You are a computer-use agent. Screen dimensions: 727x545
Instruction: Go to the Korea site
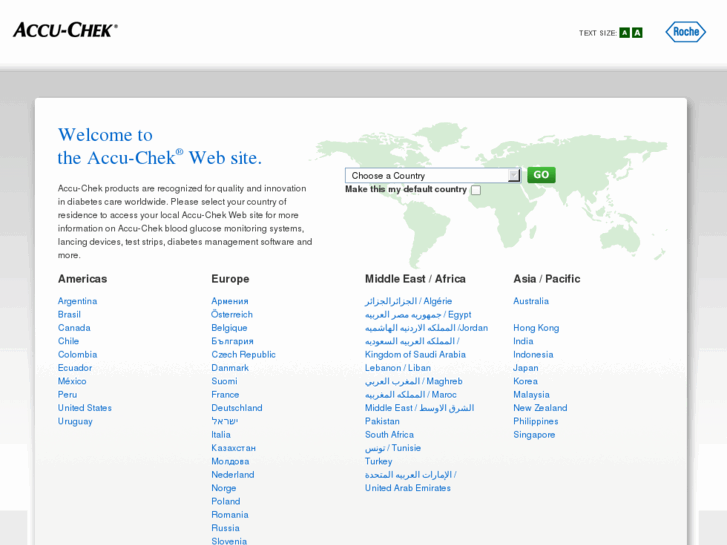pyautogui.click(x=525, y=381)
